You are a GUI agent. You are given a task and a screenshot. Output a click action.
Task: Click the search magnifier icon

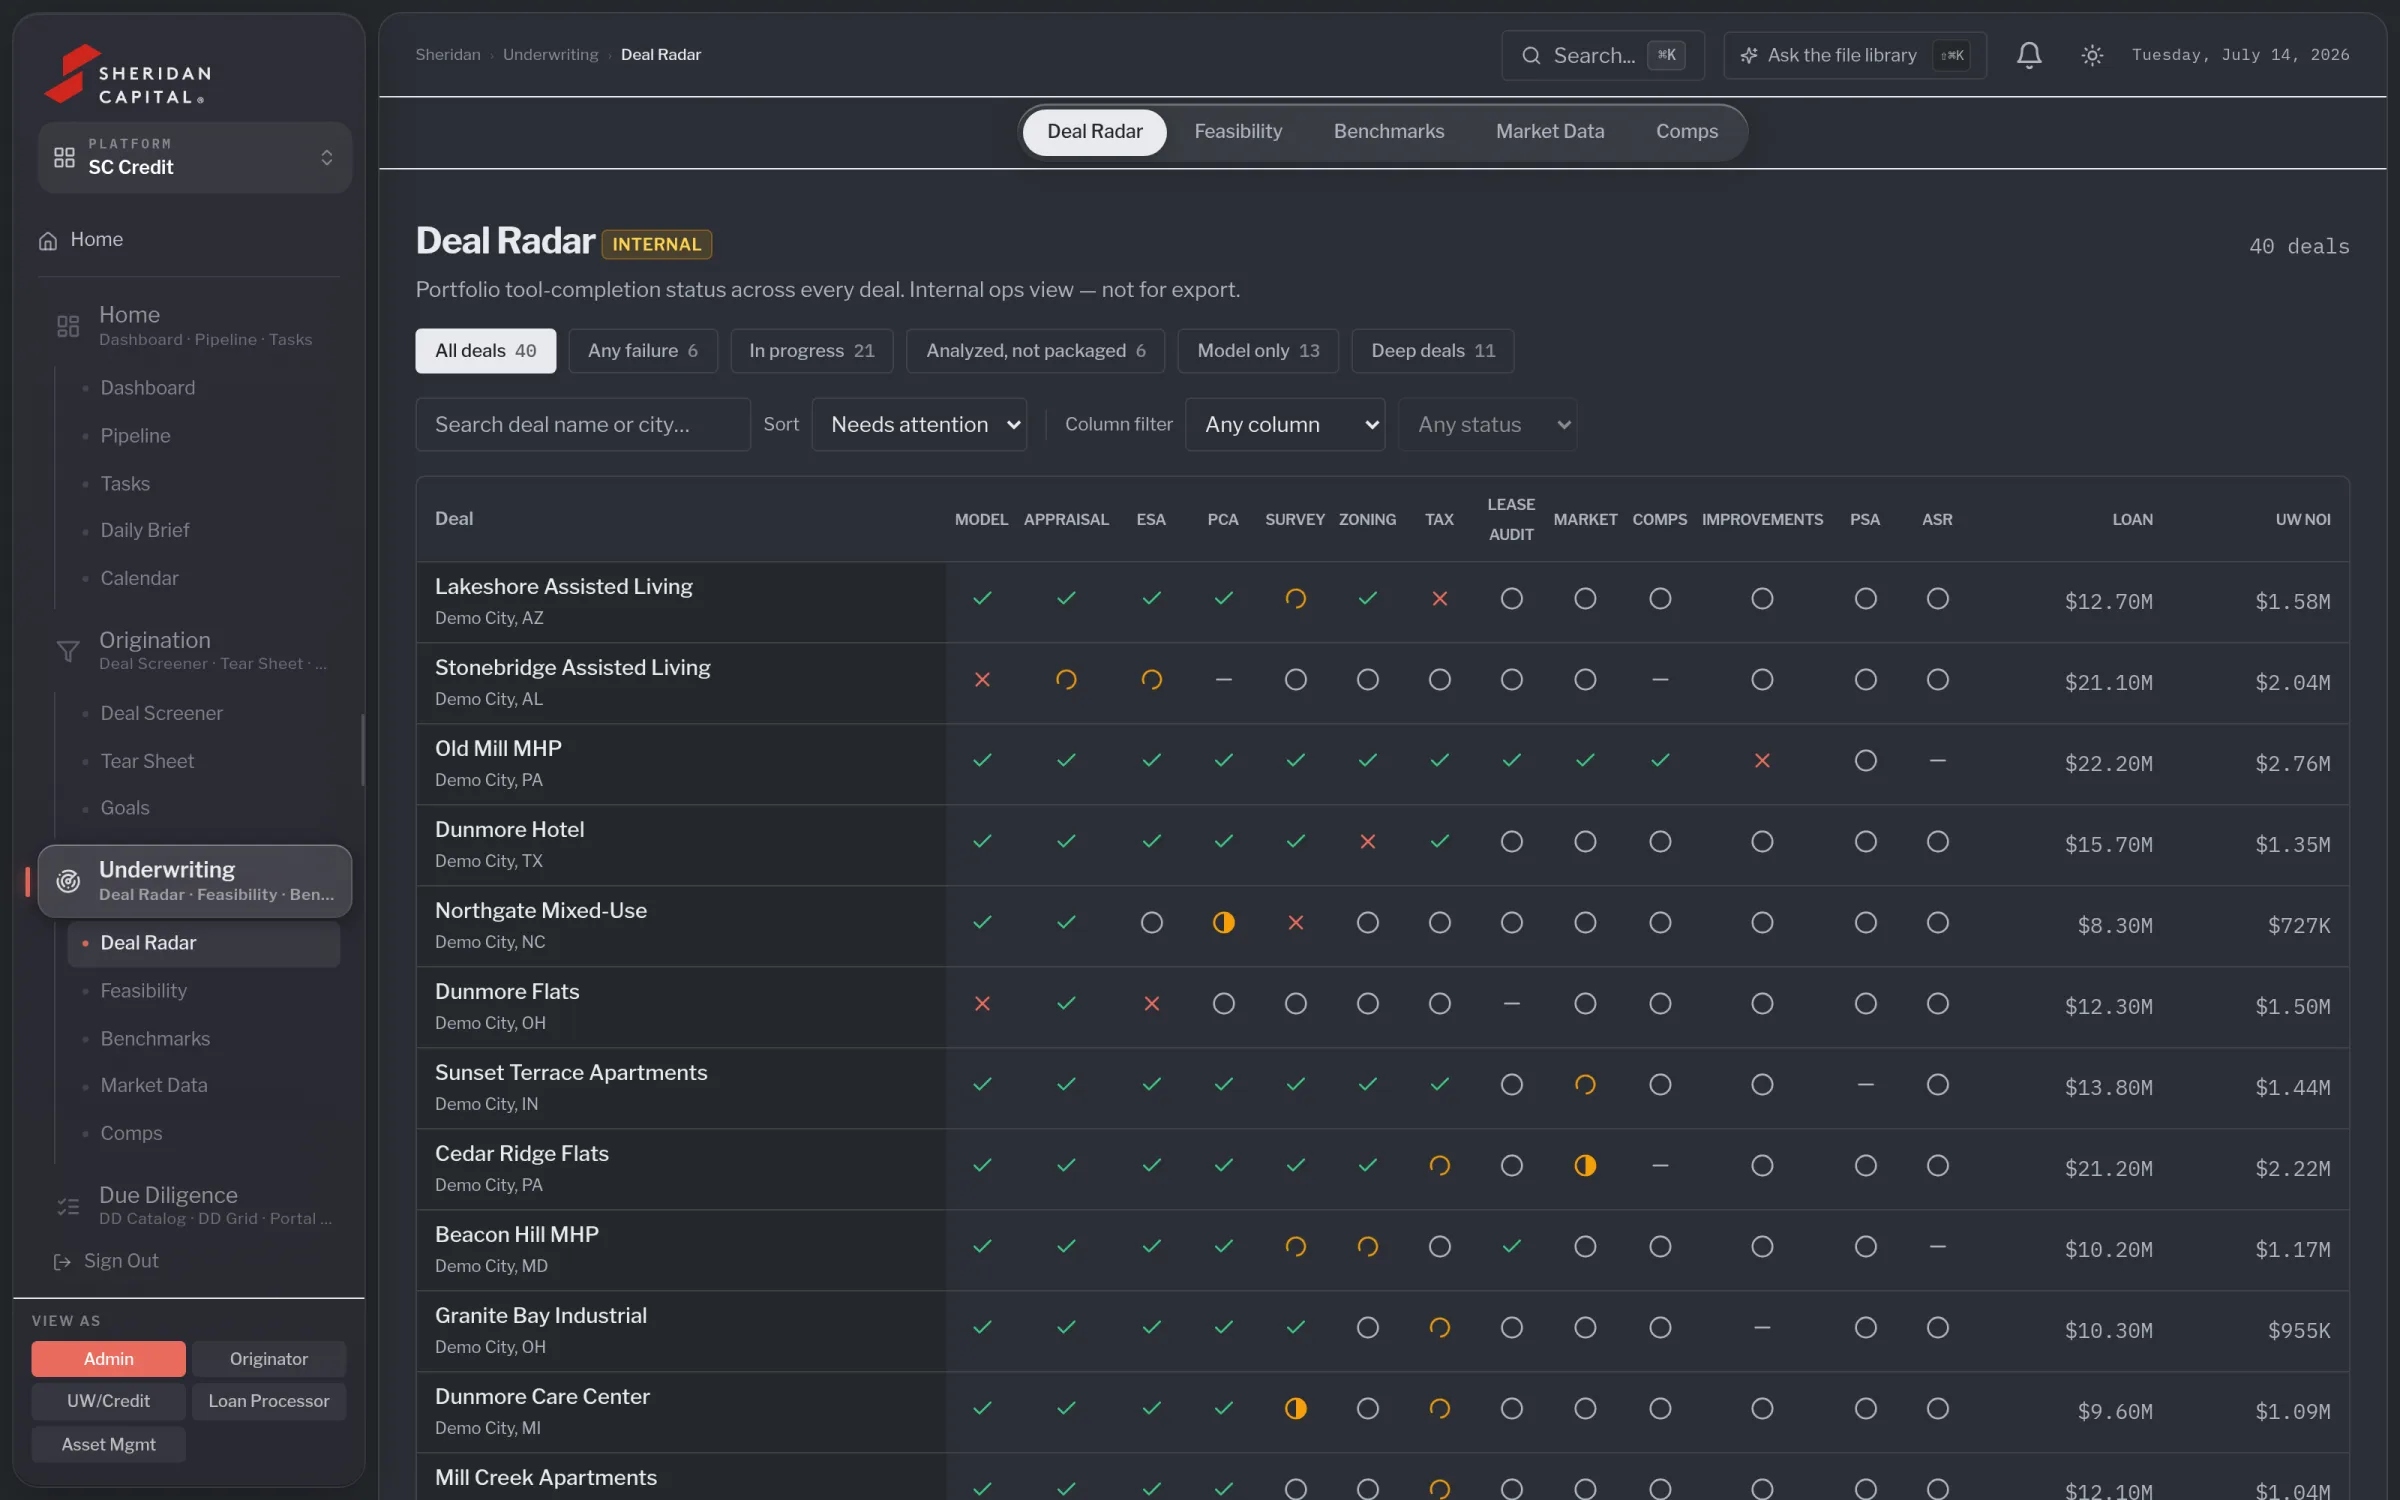tap(1530, 56)
